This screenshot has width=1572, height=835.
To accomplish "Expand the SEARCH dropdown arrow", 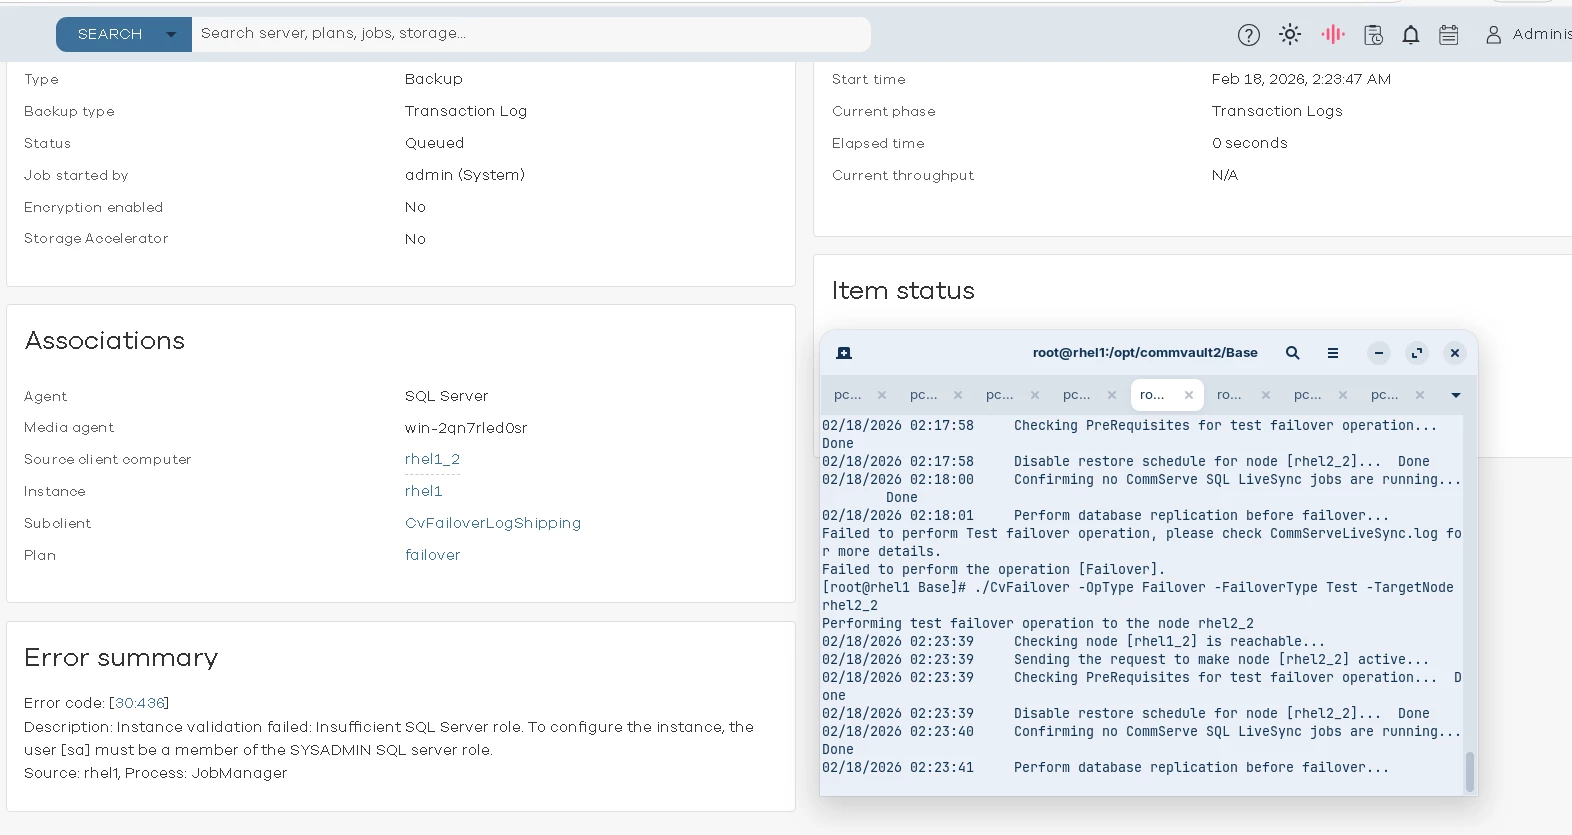I will tap(171, 35).
